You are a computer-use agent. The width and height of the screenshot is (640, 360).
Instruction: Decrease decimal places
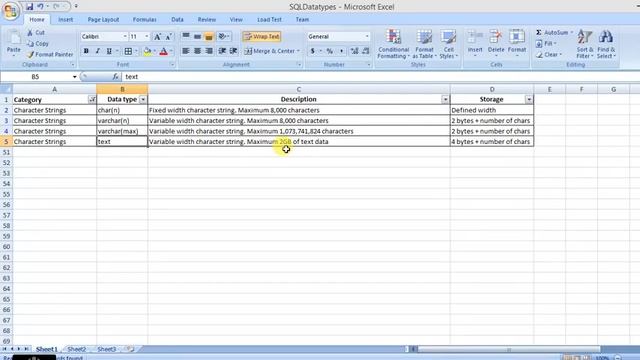pyautogui.click(x=366, y=51)
